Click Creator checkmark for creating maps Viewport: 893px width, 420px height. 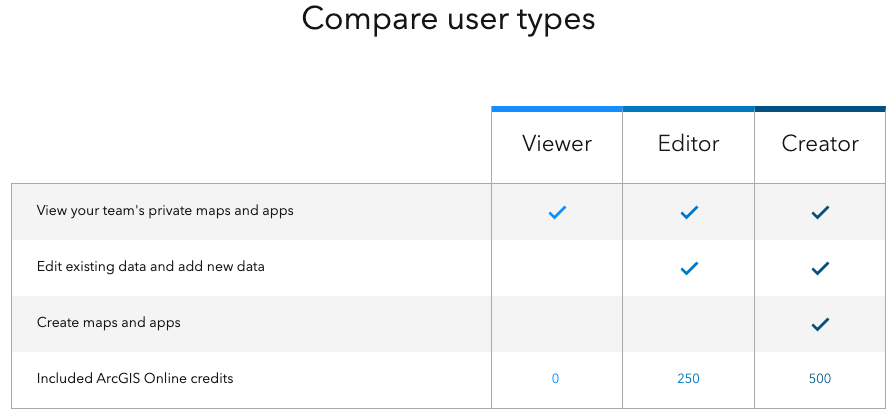(820, 324)
